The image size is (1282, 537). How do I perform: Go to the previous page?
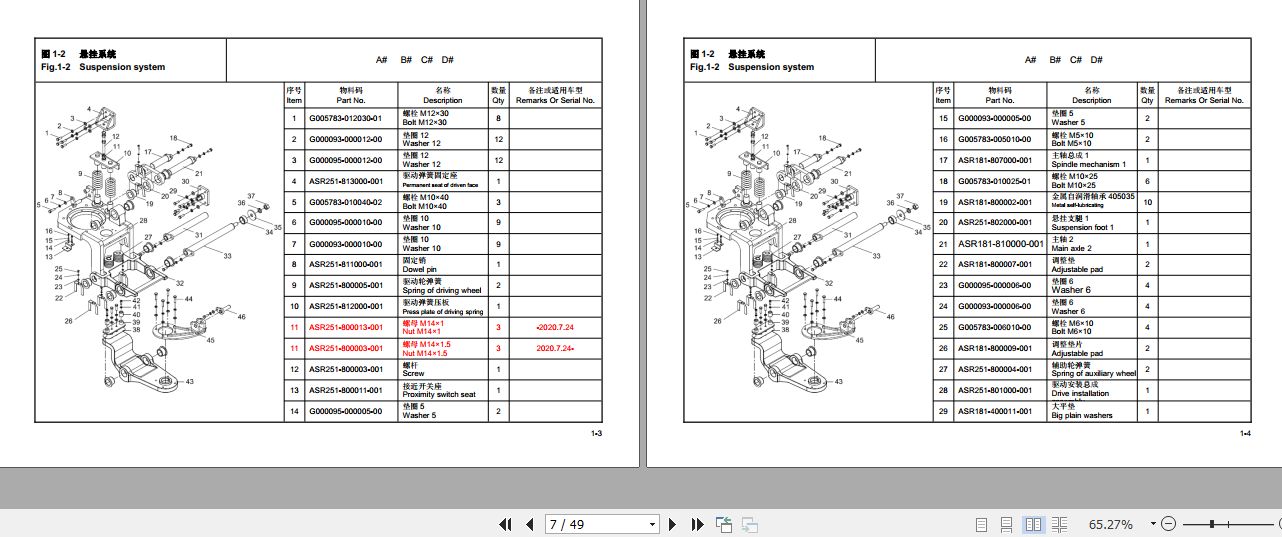(530, 524)
